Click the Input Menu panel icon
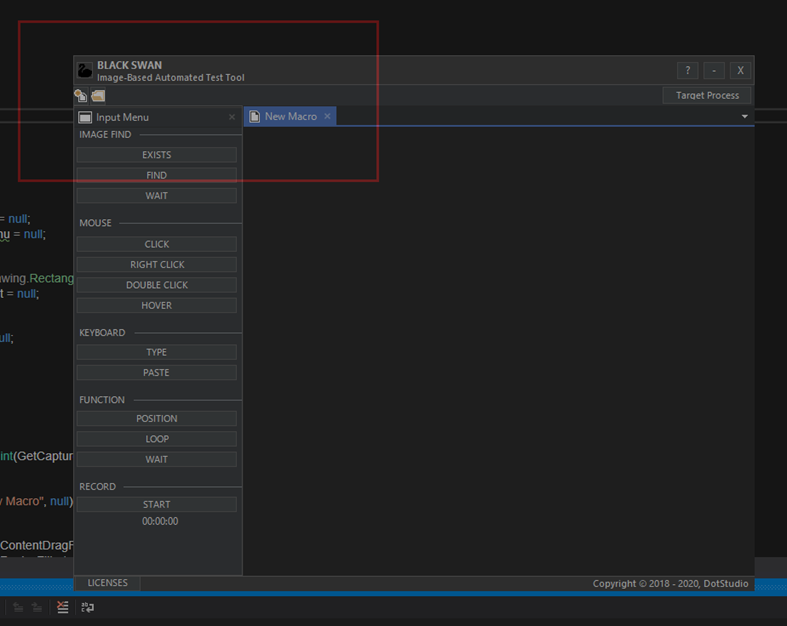This screenshot has width=787, height=626. pyautogui.click(x=85, y=117)
